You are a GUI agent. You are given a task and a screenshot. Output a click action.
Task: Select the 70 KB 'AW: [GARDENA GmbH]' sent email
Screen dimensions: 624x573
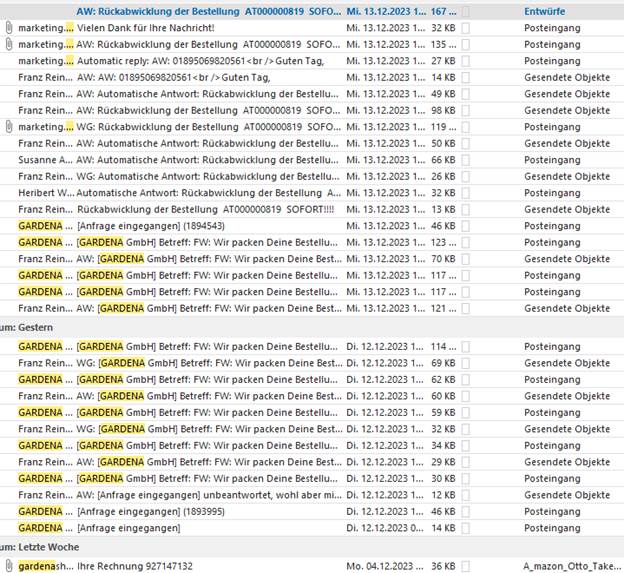tap(312, 259)
